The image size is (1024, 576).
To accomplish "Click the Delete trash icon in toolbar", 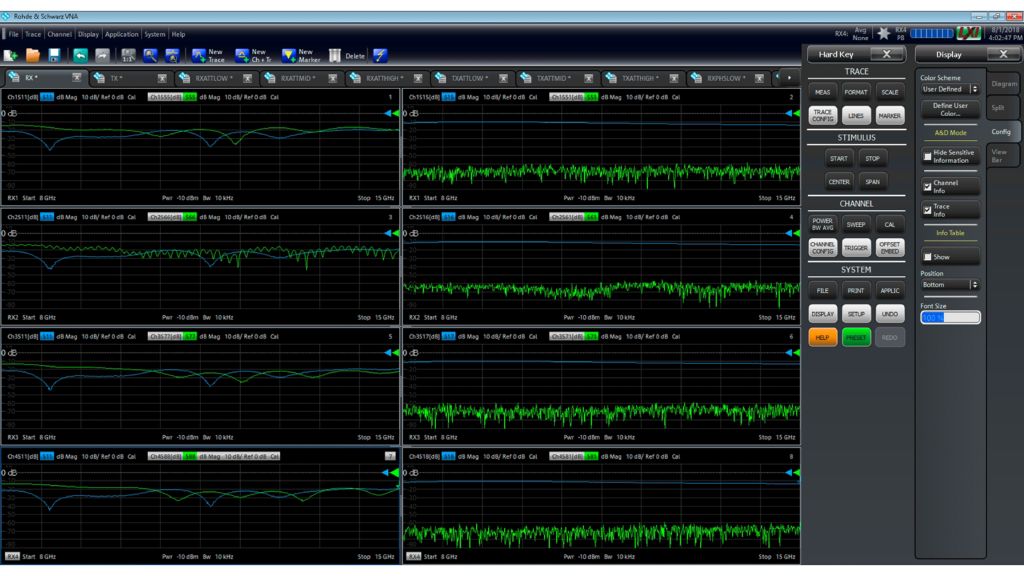I will [335, 56].
